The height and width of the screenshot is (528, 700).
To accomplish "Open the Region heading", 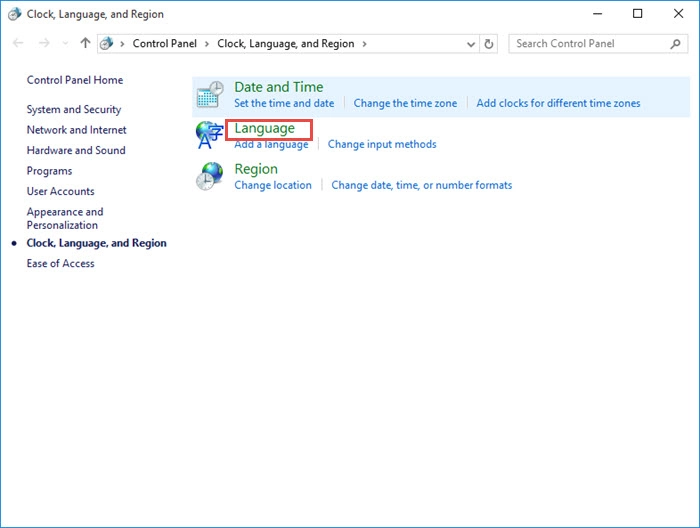I will click(x=256, y=169).
